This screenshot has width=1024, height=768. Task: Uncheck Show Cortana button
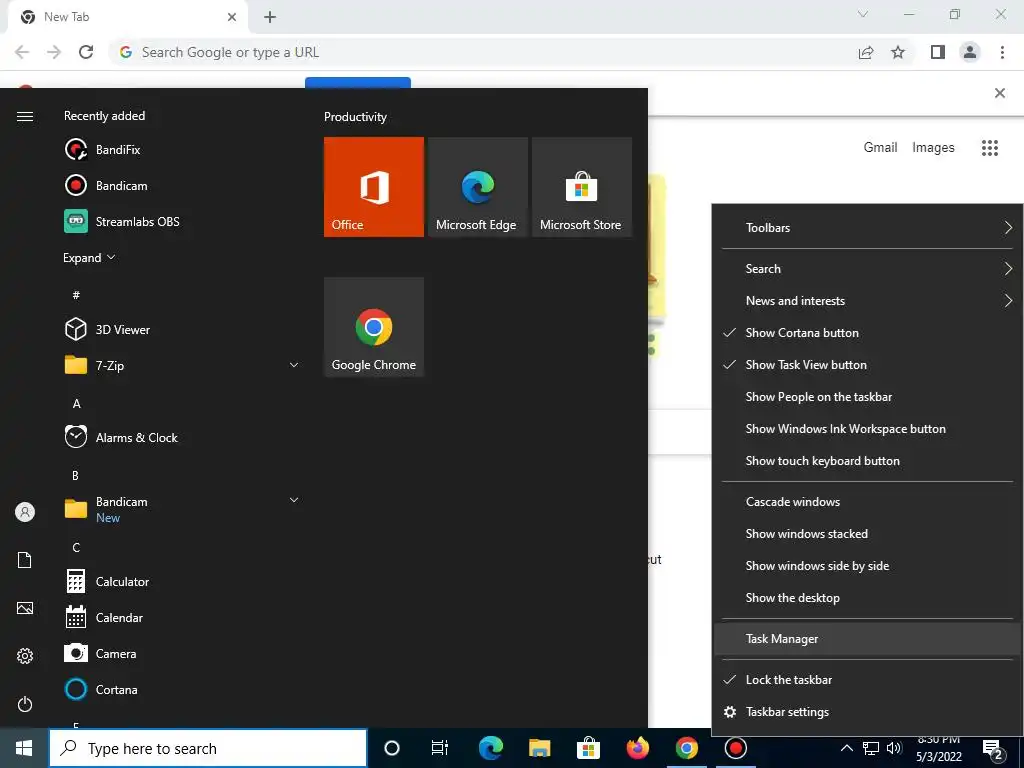(867, 332)
